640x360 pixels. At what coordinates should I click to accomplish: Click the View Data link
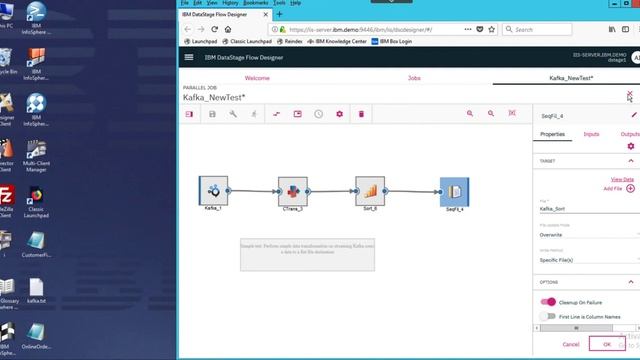[x=622, y=179]
